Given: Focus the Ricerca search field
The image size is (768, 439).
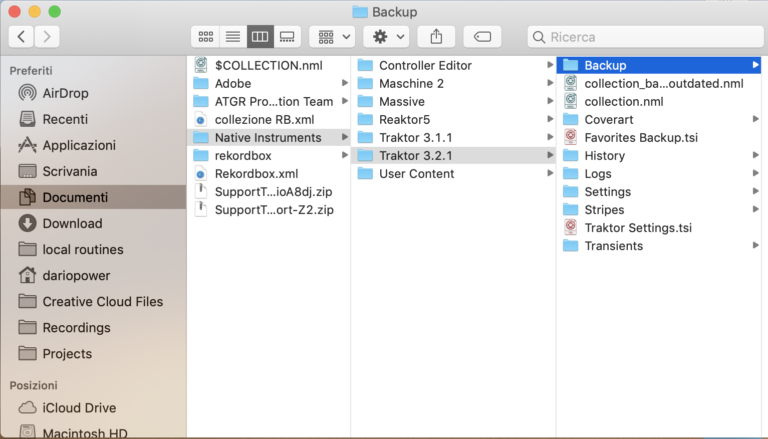Looking at the screenshot, I should coord(646,37).
